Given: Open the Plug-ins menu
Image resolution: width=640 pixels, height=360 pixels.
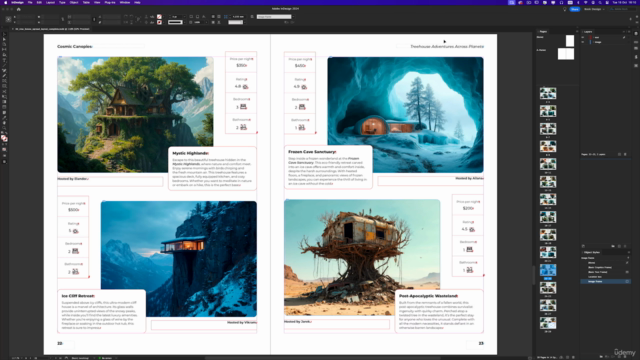Looking at the screenshot, I should point(110,2).
